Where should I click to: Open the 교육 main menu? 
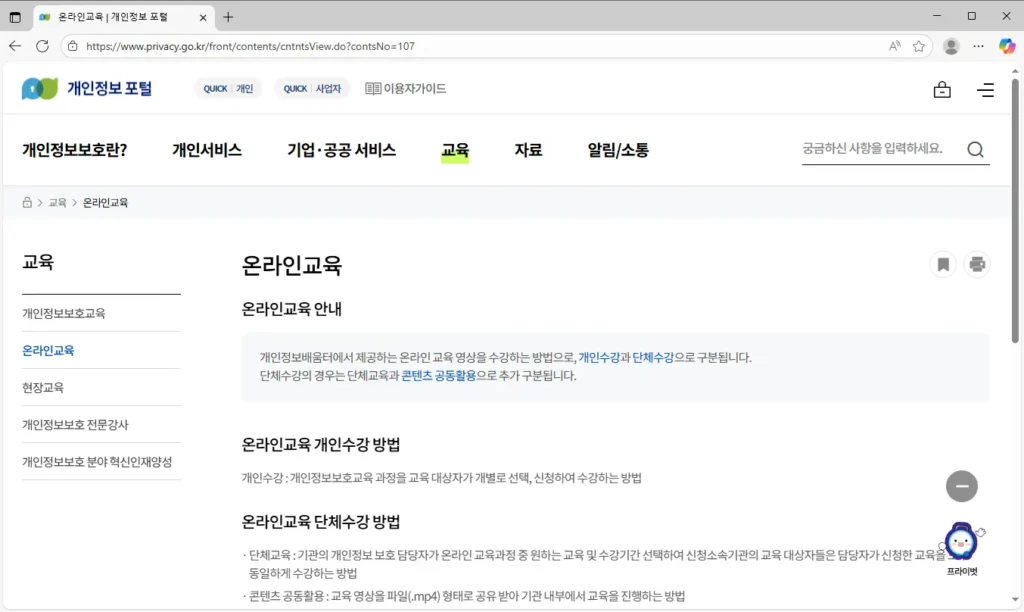click(455, 150)
